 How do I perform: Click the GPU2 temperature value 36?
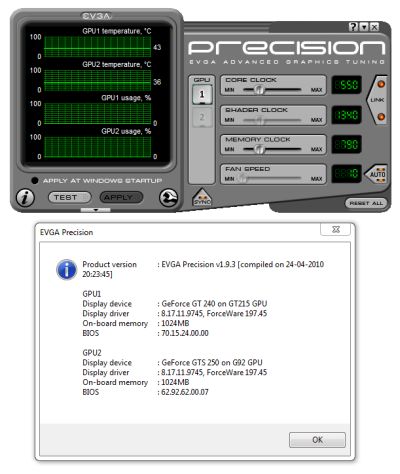click(x=157, y=82)
